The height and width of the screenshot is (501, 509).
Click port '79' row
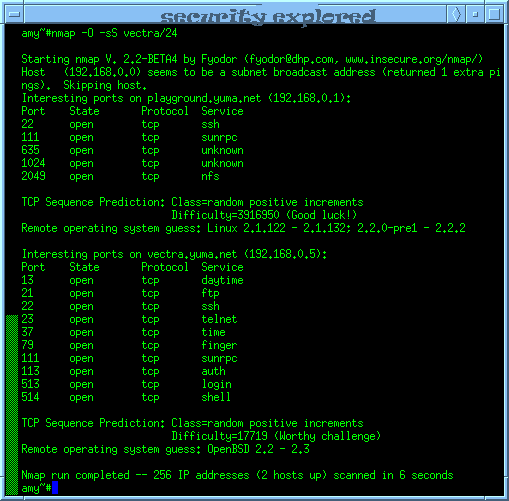[129, 345]
